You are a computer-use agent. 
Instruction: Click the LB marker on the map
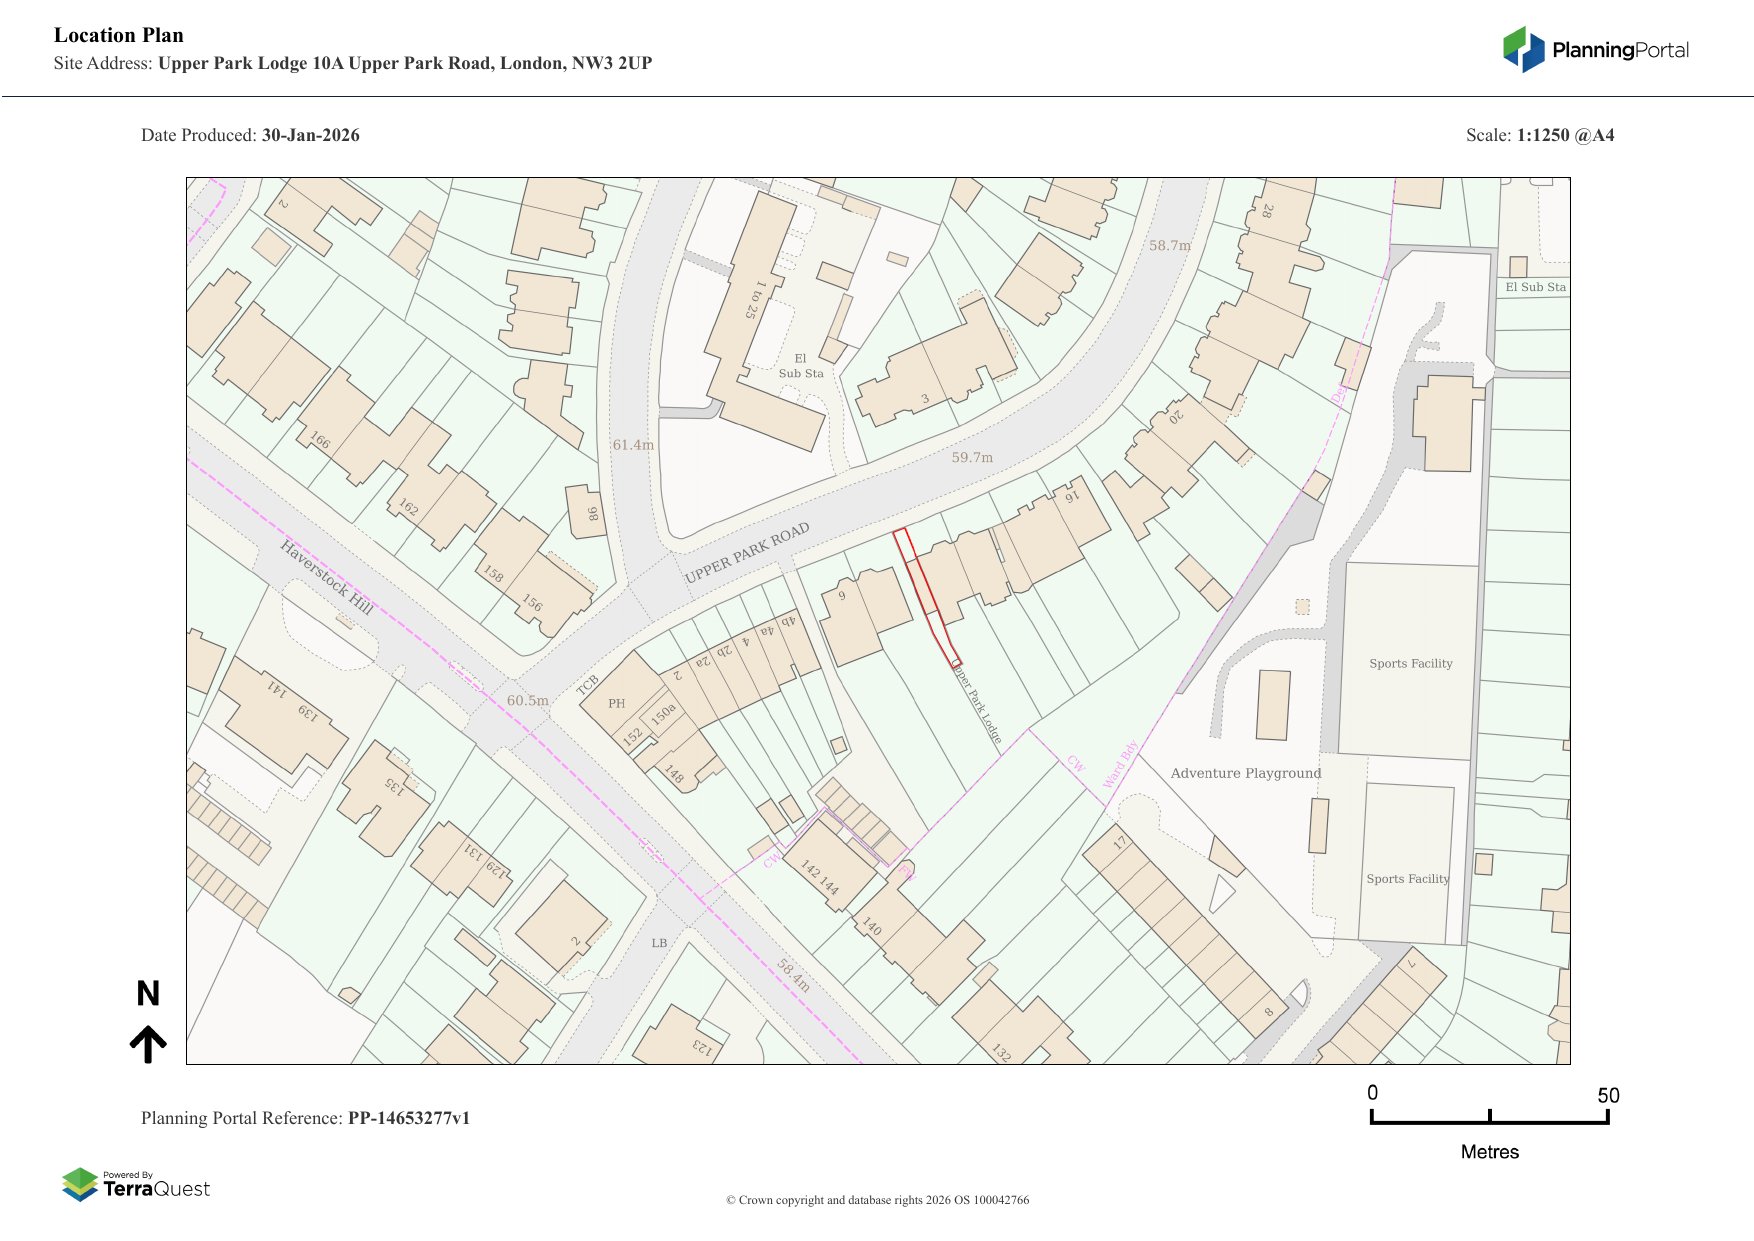[659, 943]
